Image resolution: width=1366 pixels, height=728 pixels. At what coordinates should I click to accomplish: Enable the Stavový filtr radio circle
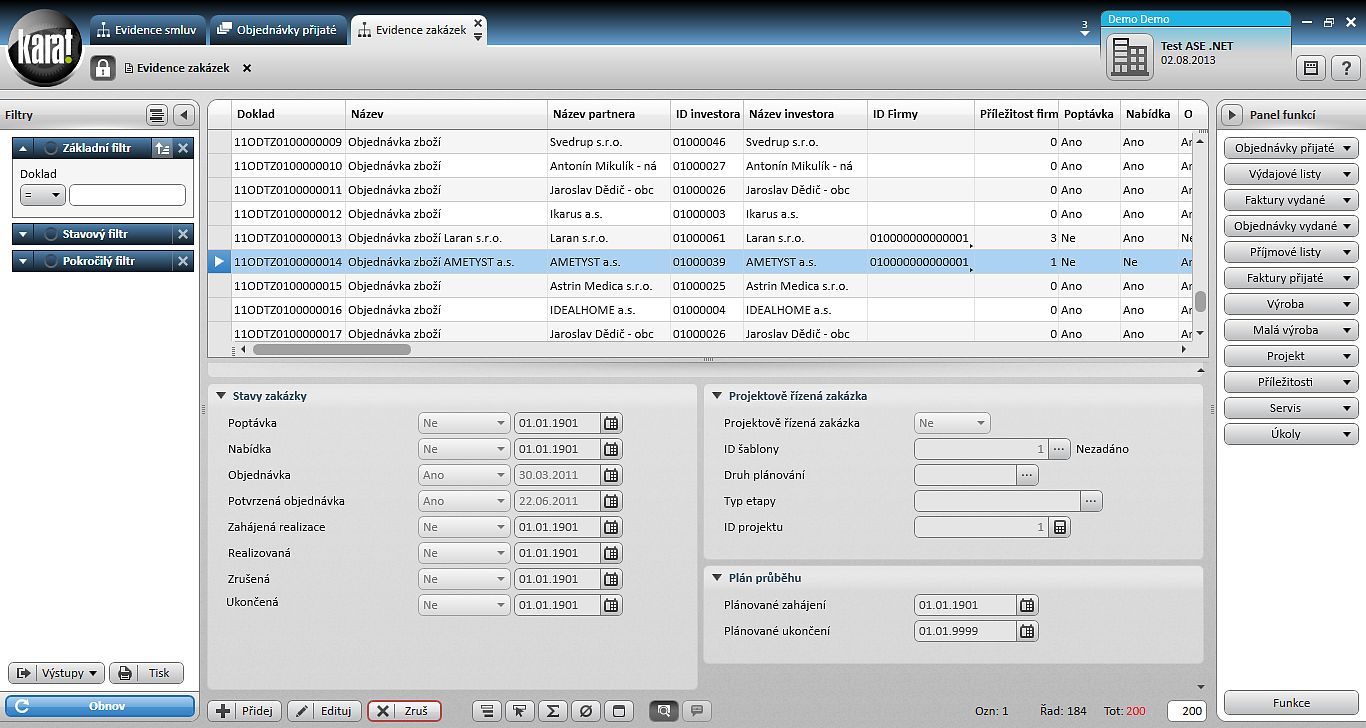[x=50, y=234]
